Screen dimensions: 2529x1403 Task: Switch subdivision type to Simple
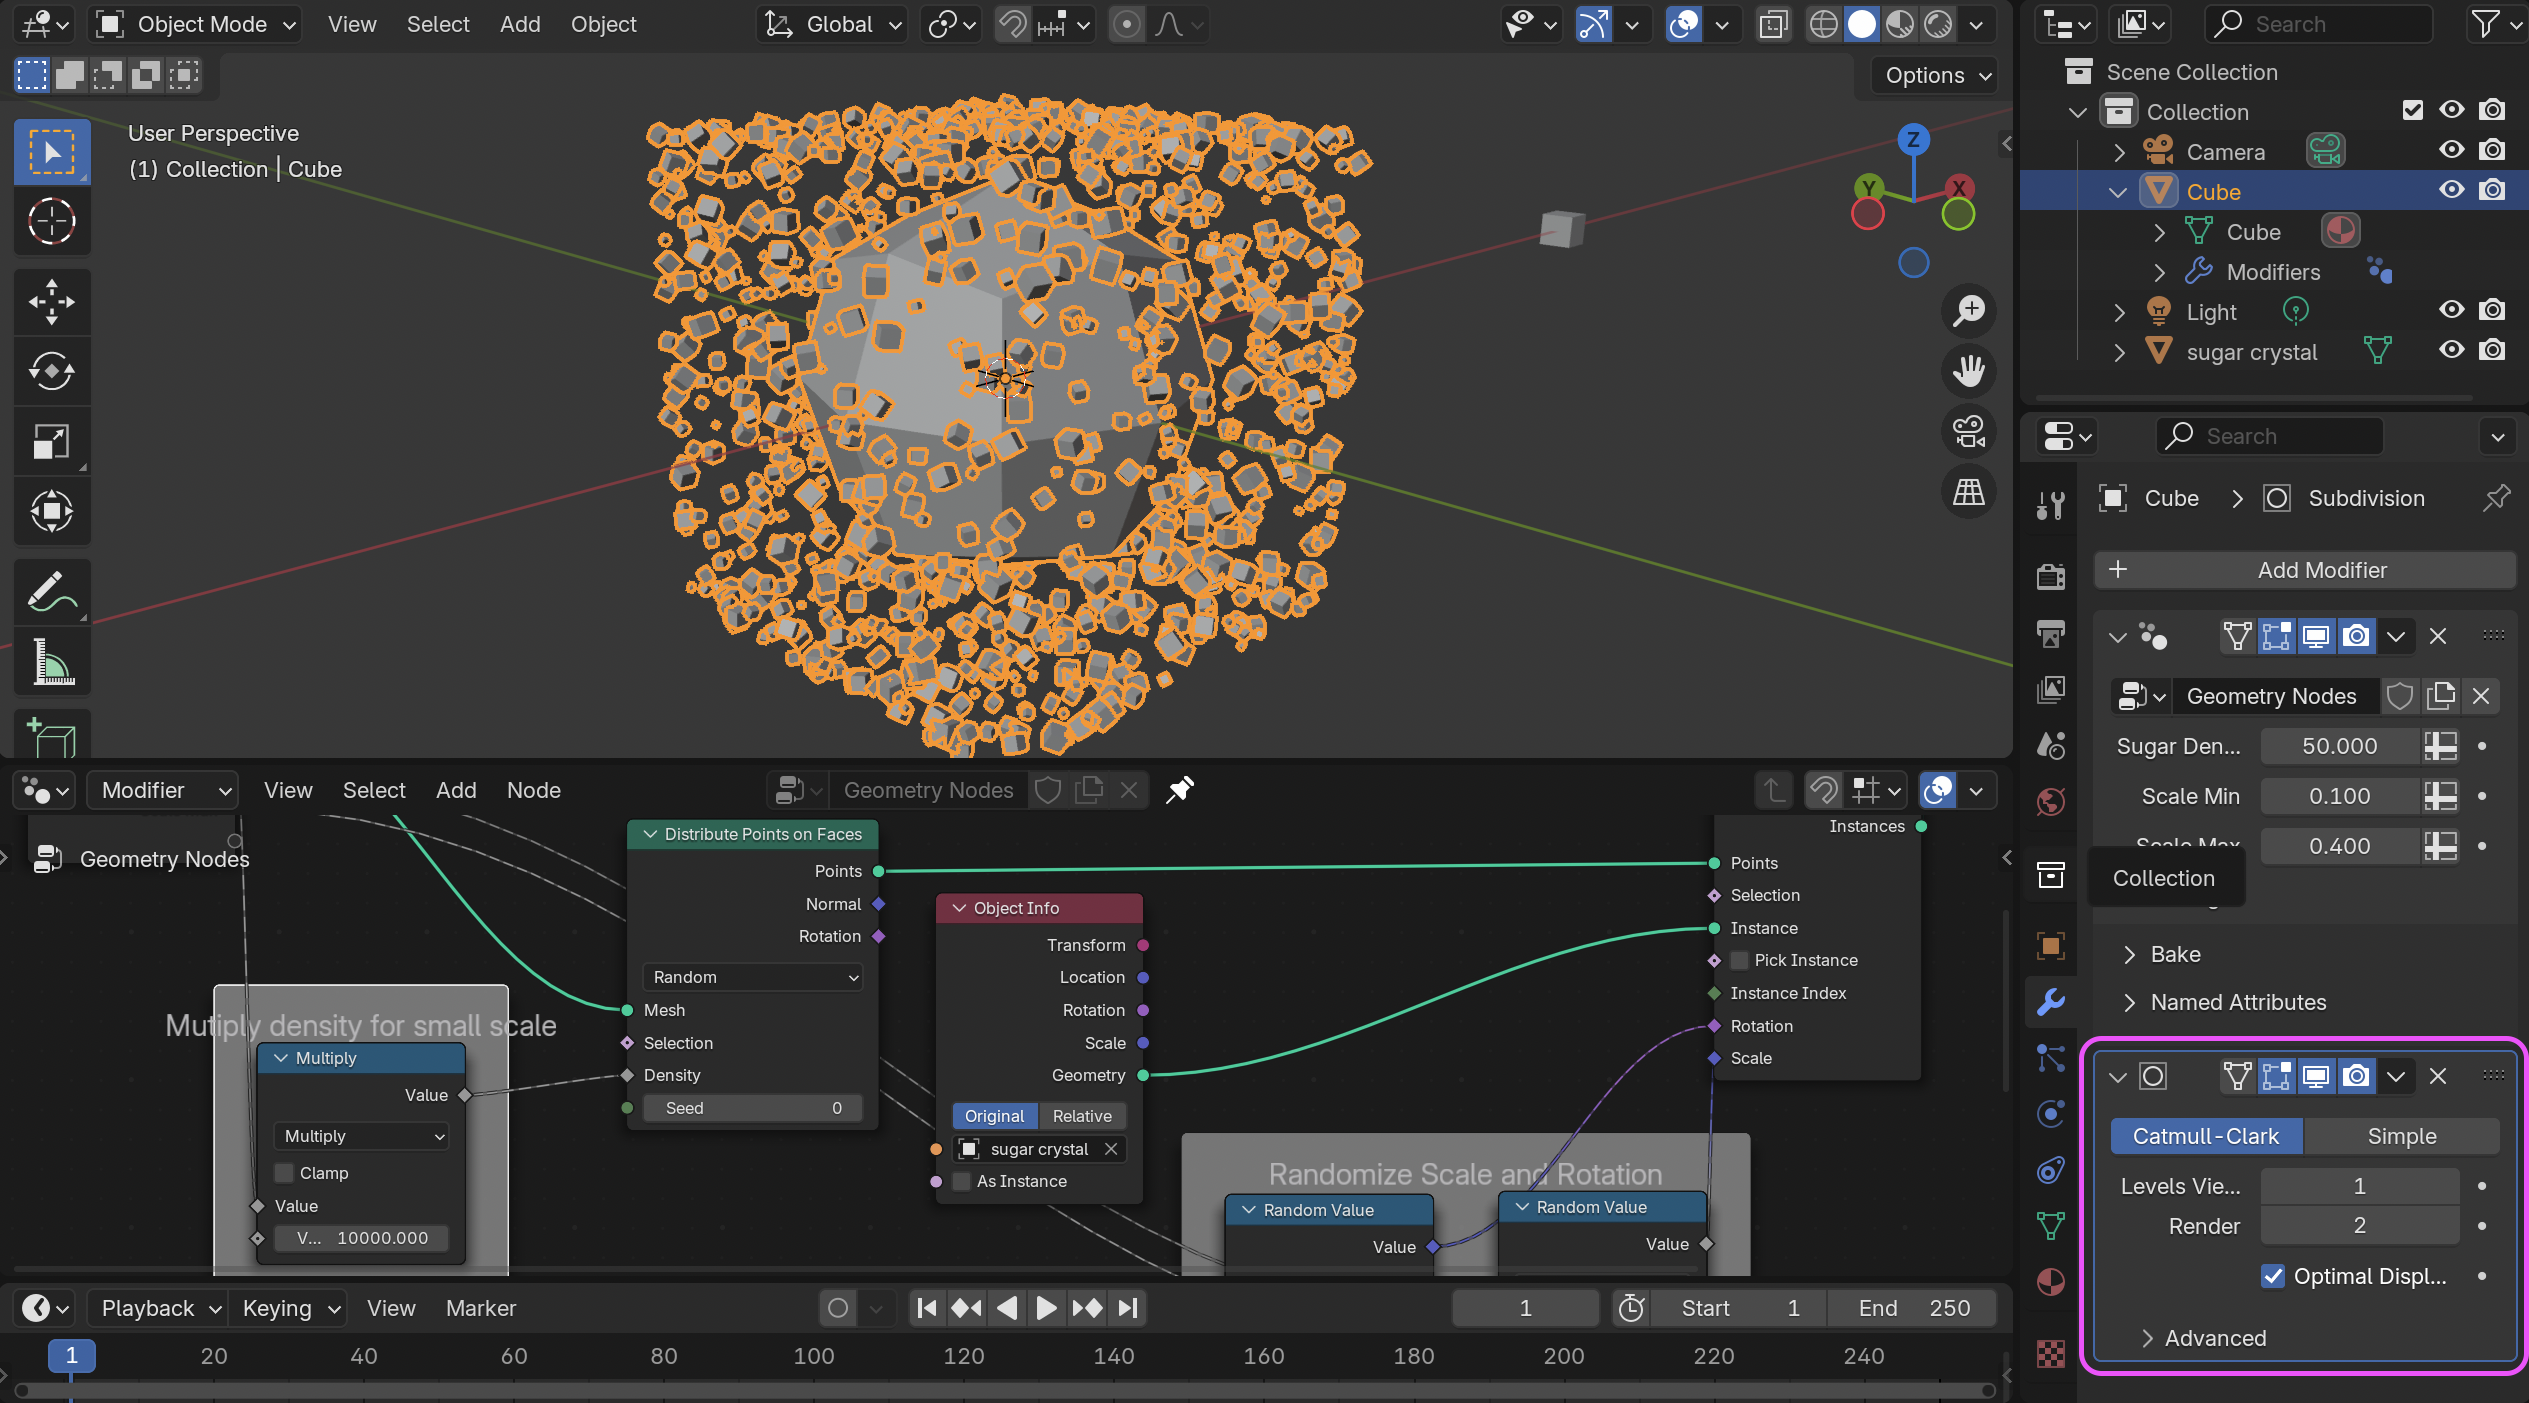tap(2401, 1136)
